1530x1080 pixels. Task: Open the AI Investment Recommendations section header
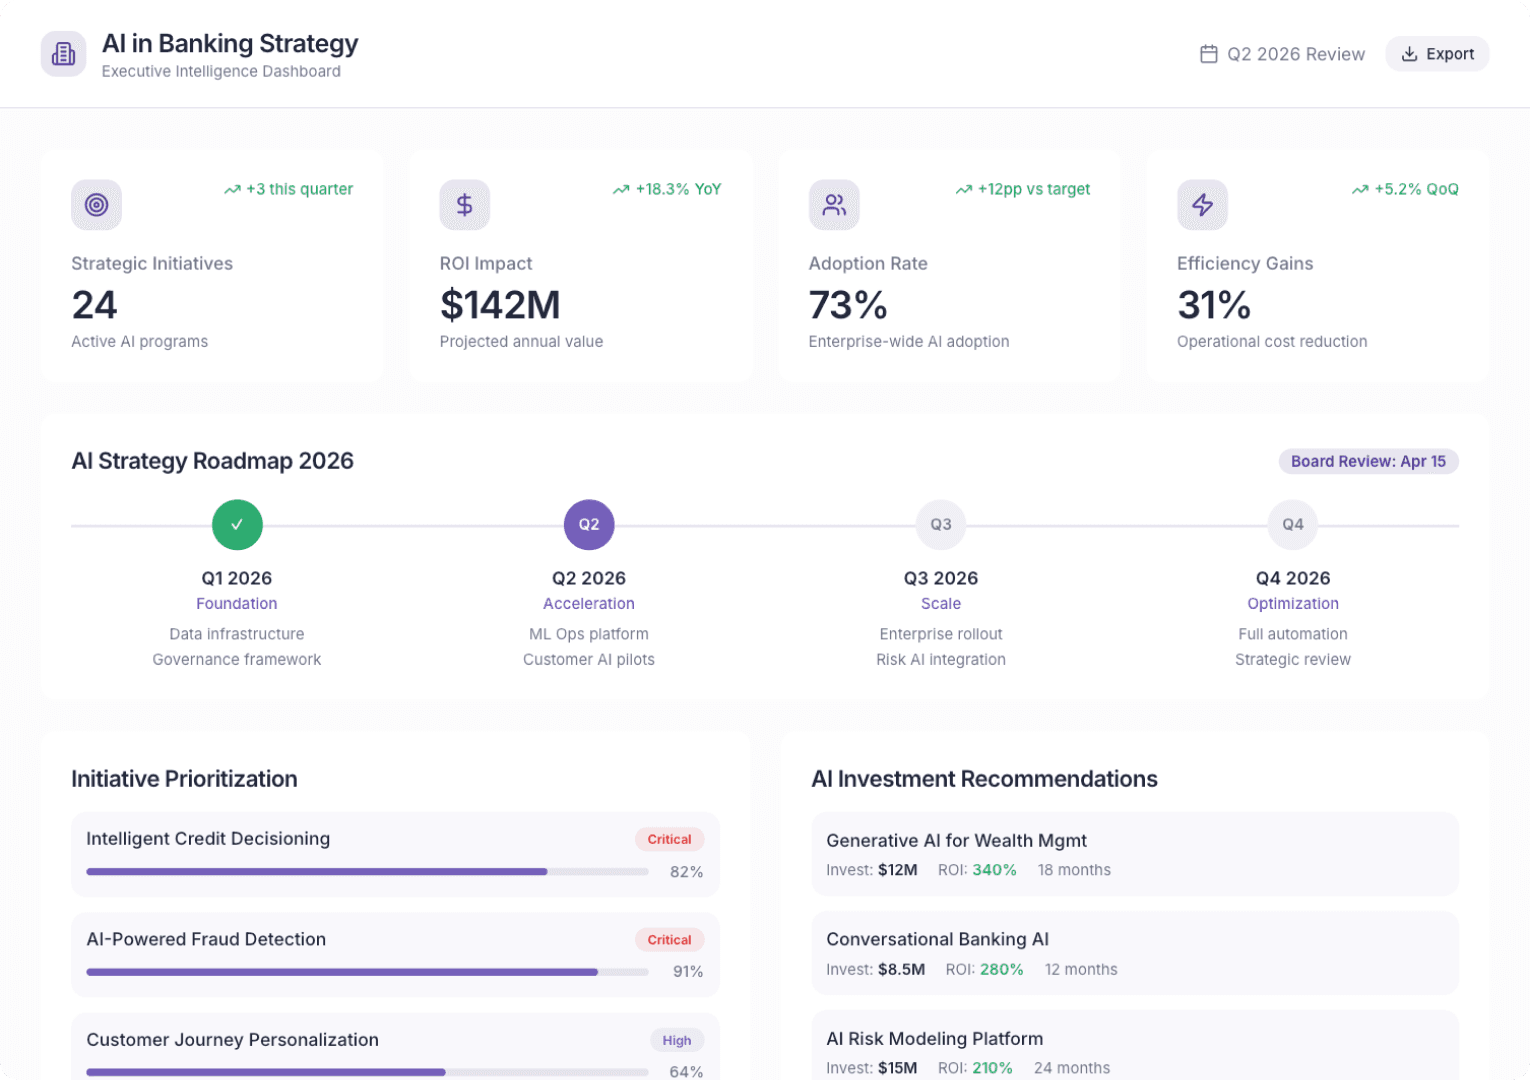[985, 779]
